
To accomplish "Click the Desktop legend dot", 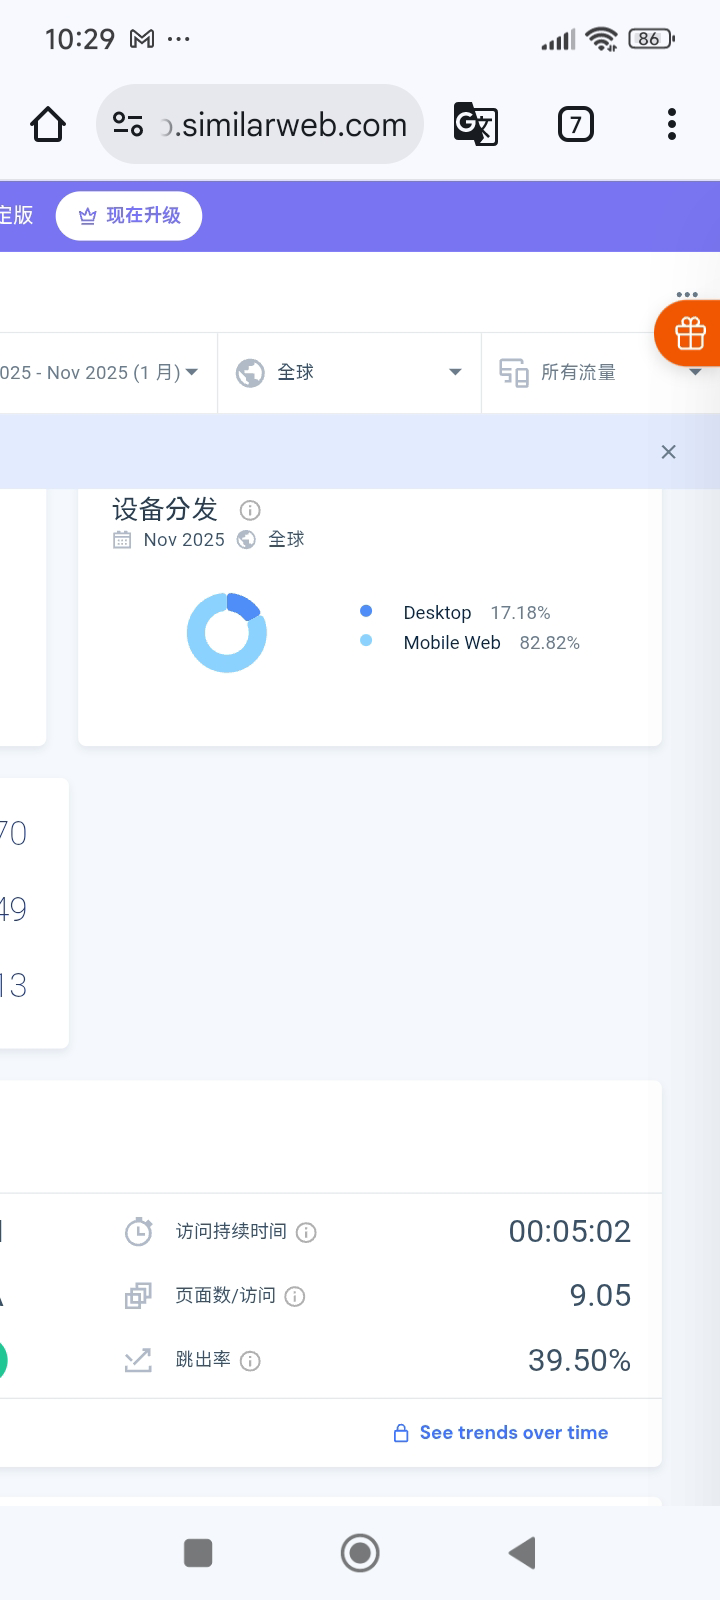I will (x=366, y=611).
